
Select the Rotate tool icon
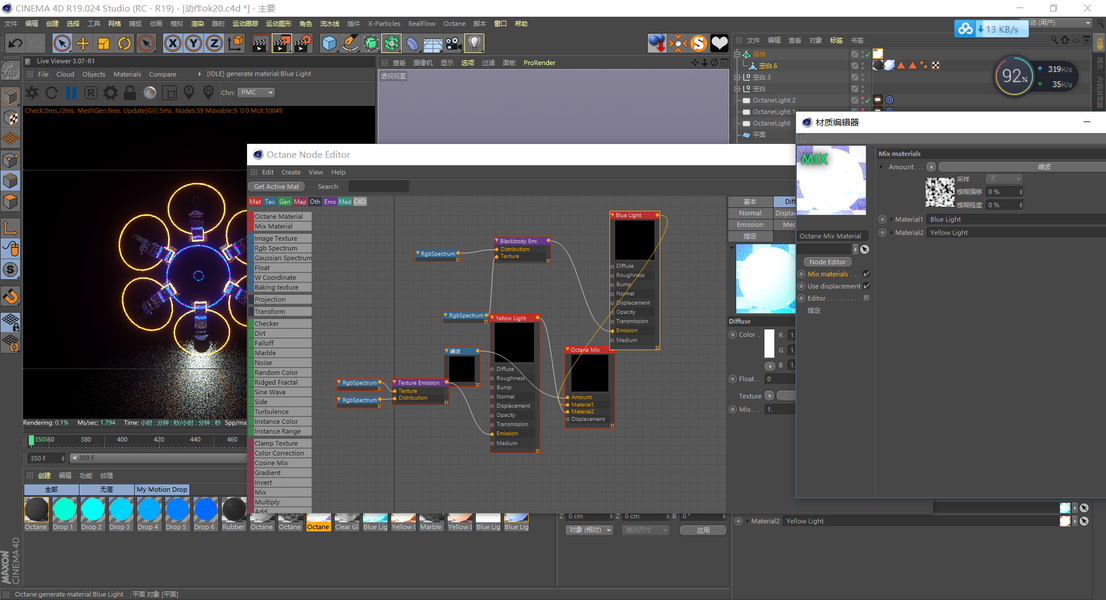124,43
